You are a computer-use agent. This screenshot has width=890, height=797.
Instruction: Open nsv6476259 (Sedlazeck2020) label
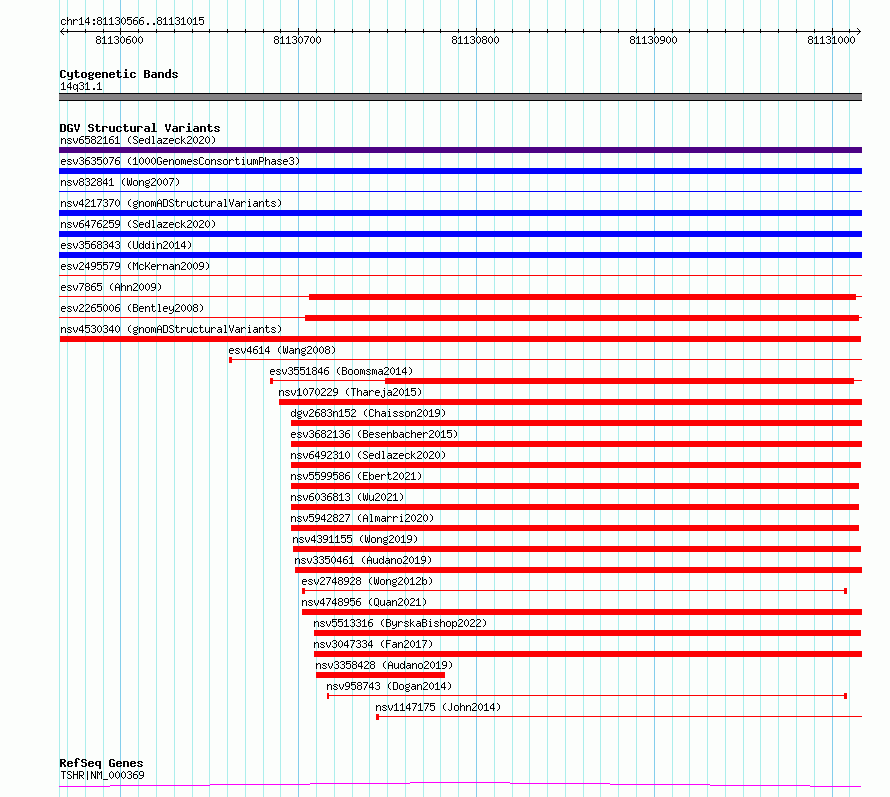[138, 224]
